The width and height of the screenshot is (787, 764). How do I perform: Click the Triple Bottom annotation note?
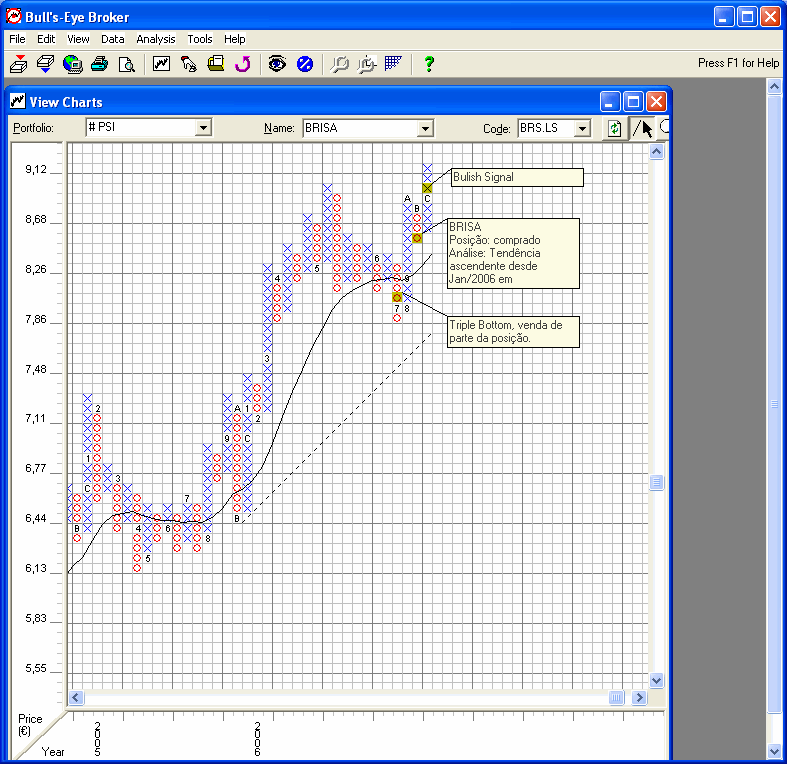tap(513, 331)
